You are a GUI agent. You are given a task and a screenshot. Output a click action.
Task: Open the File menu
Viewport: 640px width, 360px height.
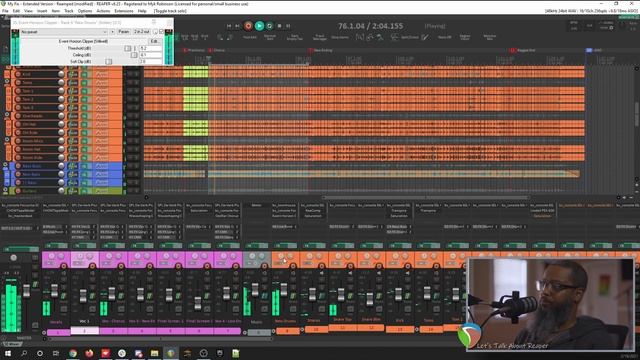click(x=5, y=11)
